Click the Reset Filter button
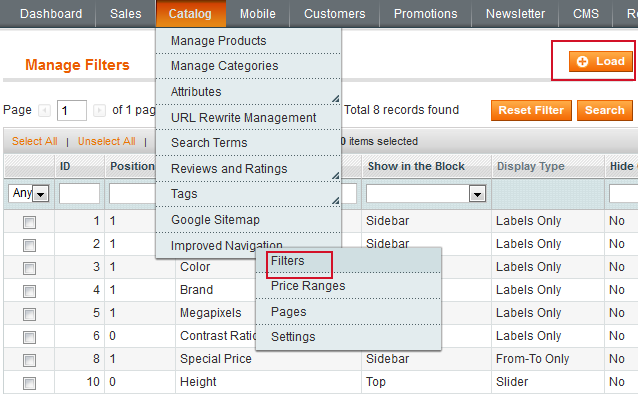 [531, 110]
